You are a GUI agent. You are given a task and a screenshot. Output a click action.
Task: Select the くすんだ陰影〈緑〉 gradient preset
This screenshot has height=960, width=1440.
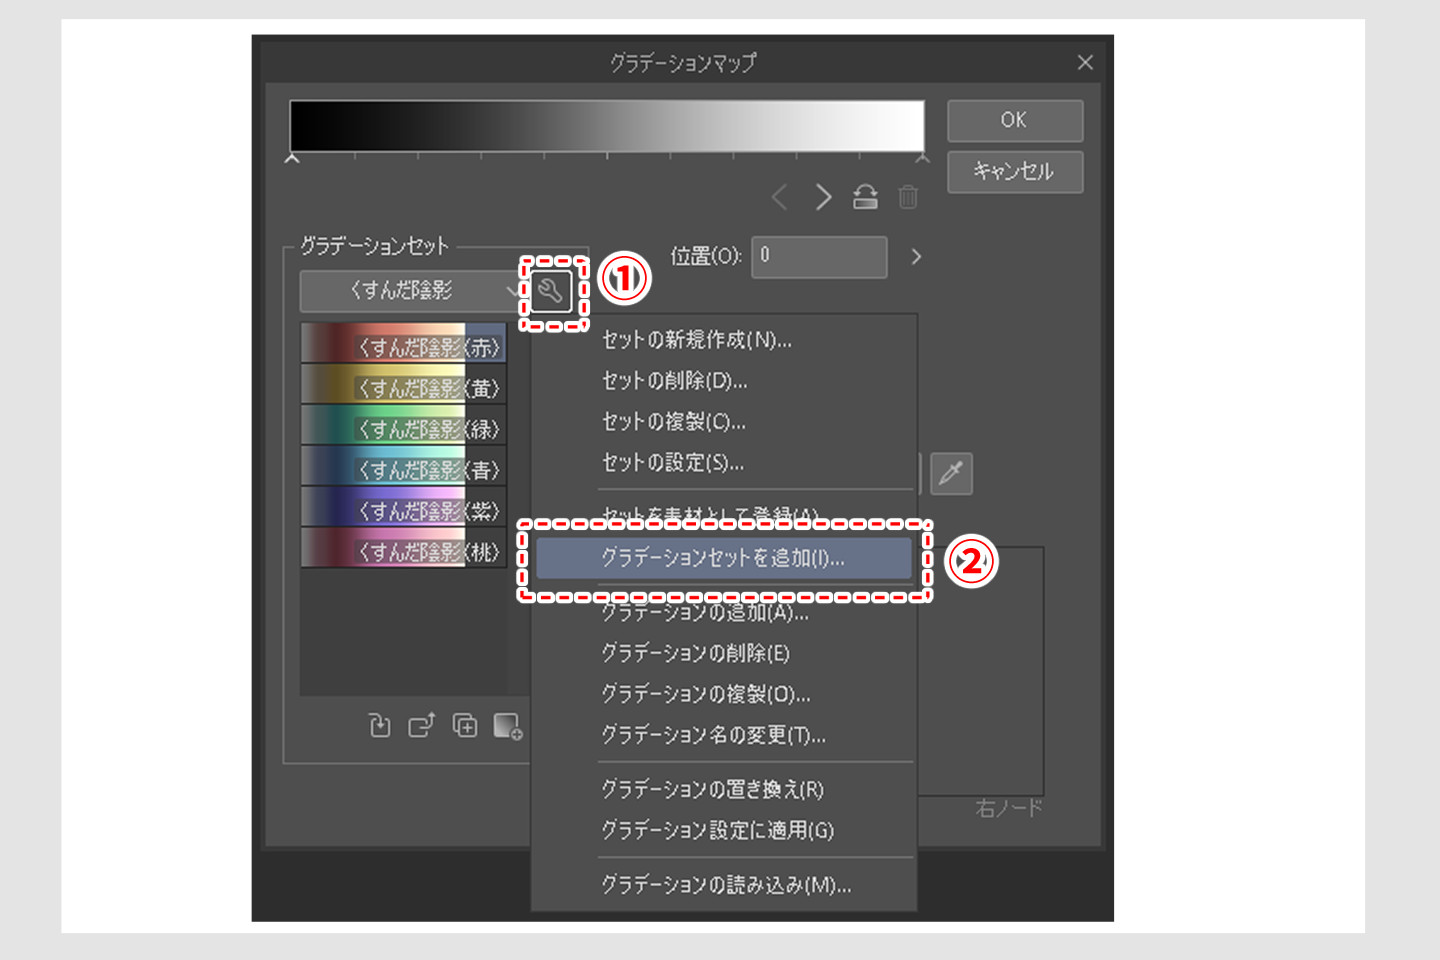pyautogui.click(x=403, y=426)
